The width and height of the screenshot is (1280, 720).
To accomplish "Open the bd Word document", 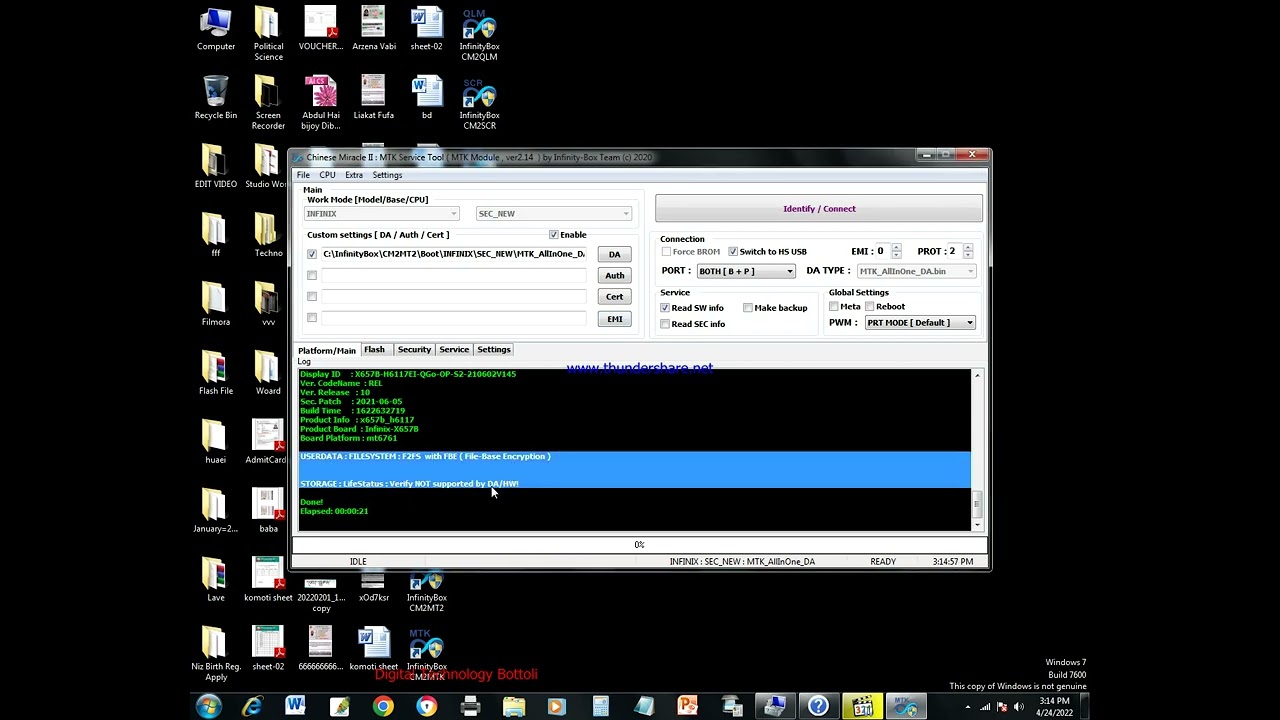I will [x=427, y=98].
